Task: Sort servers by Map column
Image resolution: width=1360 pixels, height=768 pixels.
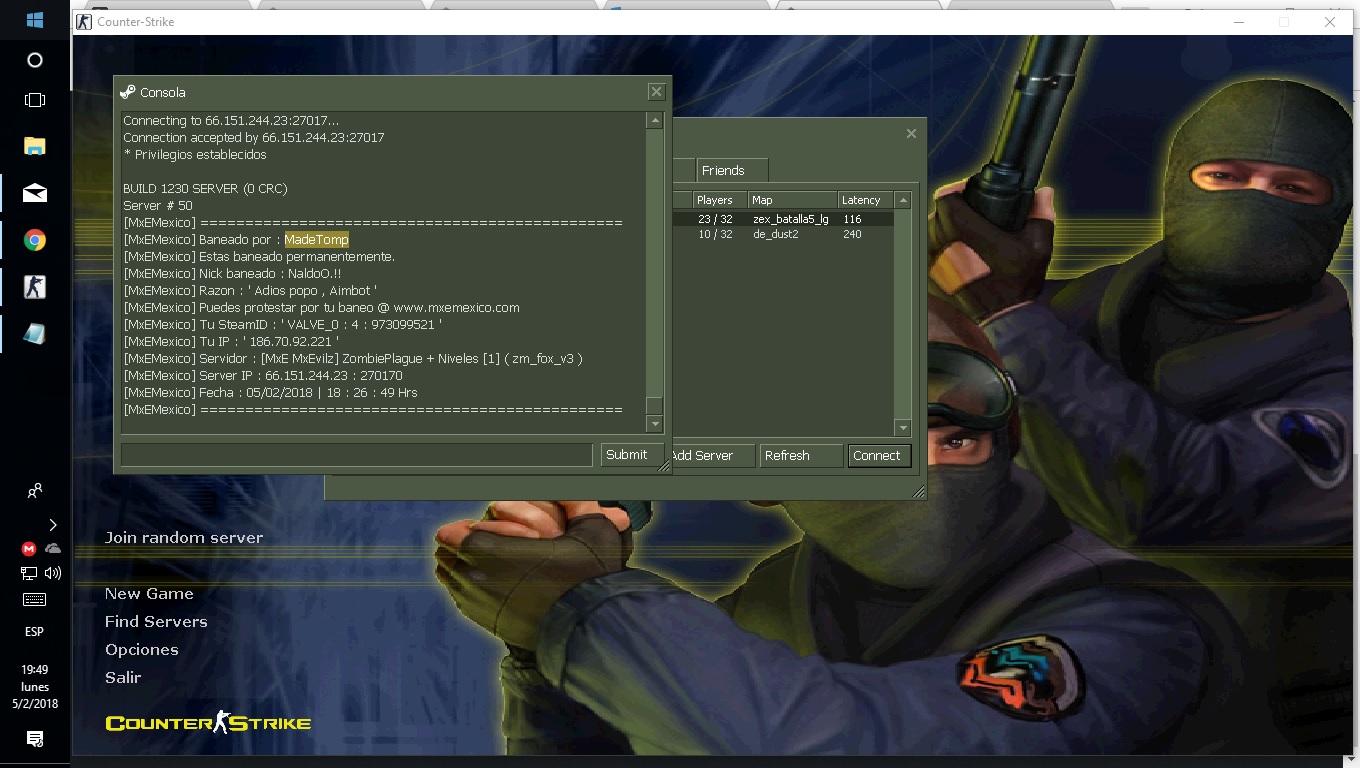Action: [793, 200]
